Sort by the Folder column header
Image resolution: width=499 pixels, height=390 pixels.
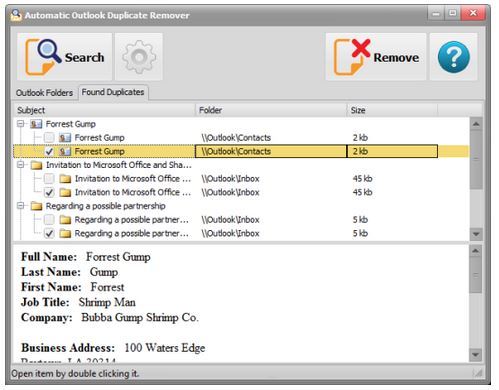tap(271, 110)
